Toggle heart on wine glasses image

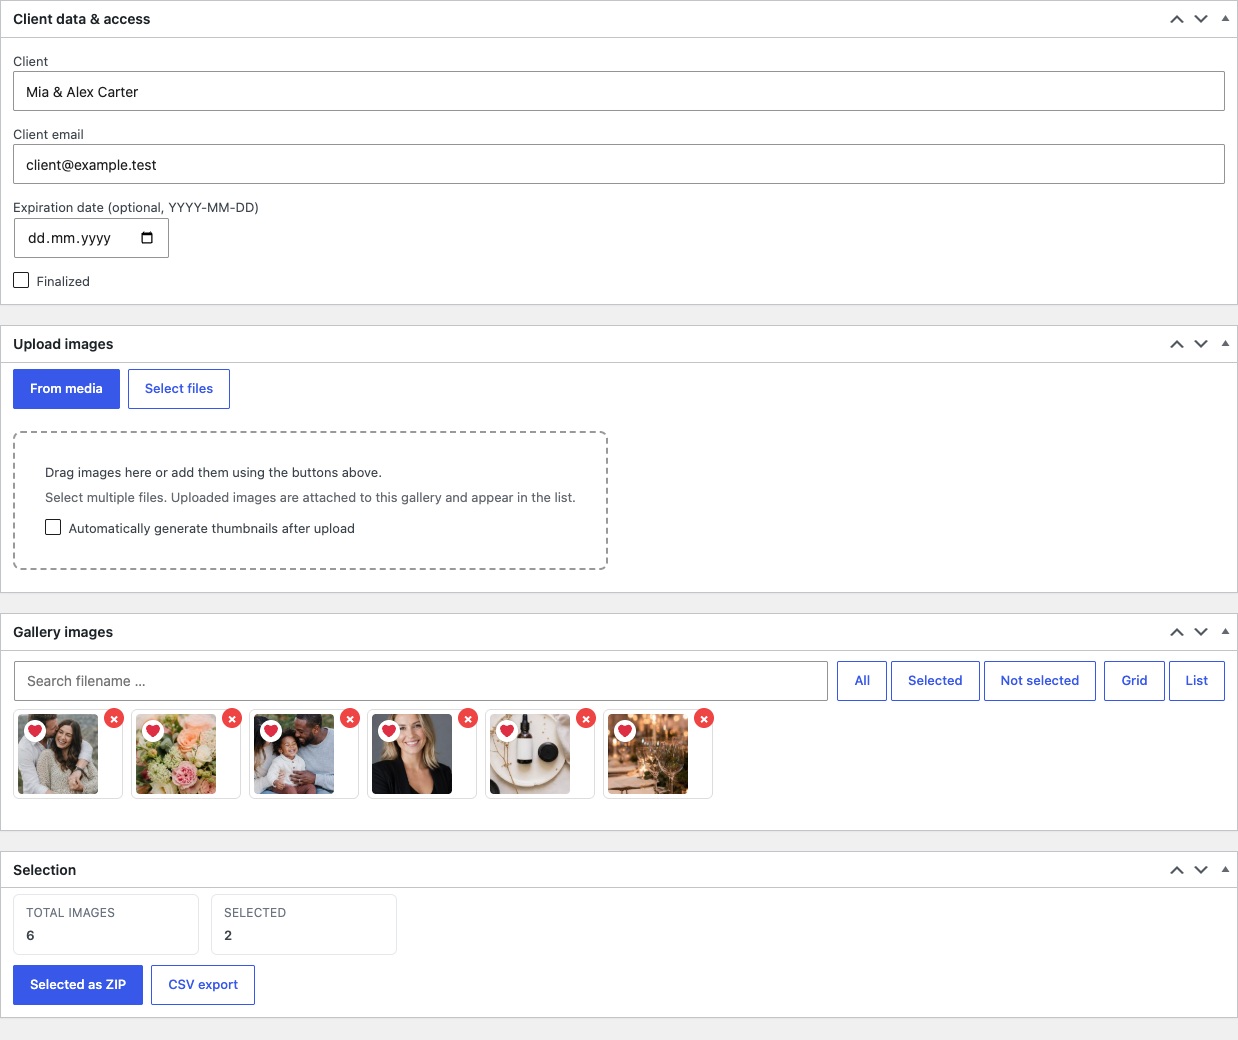(625, 731)
